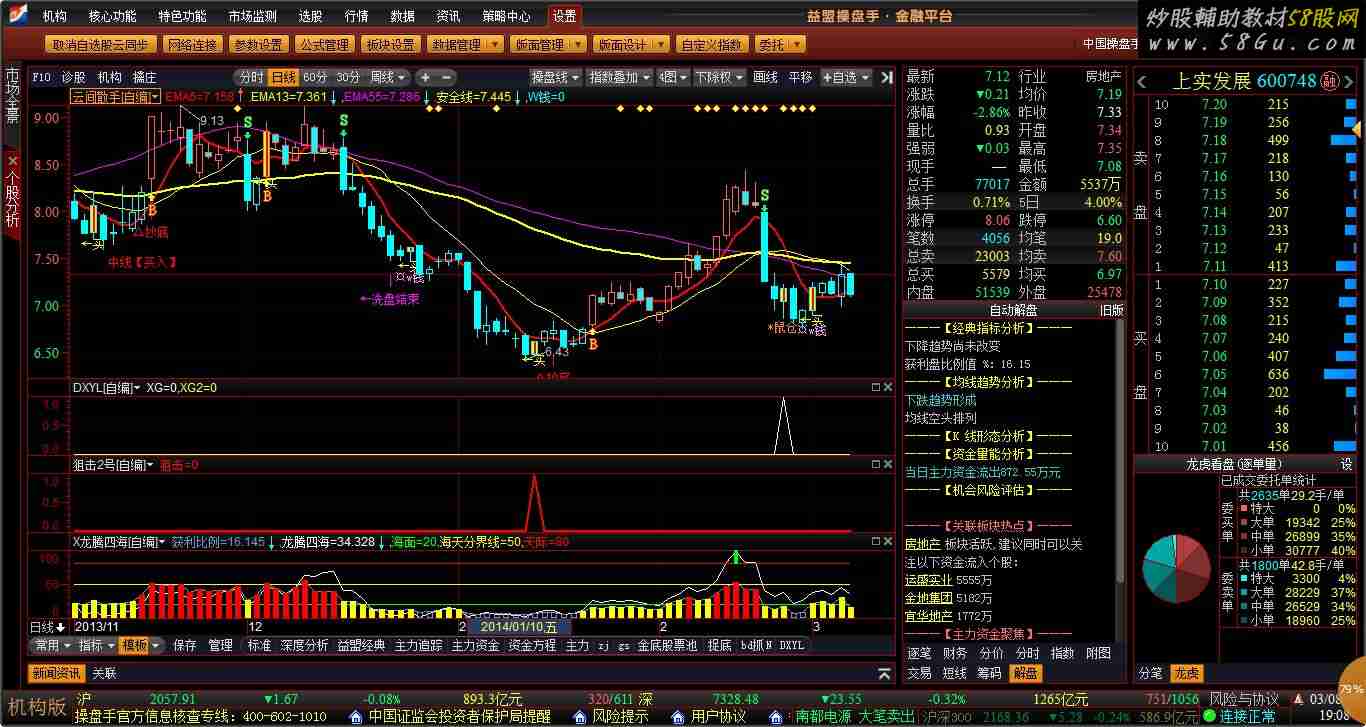Maximize the DXYL indicator pane
This screenshot has height=727, width=1366.
click(x=875, y=387)
